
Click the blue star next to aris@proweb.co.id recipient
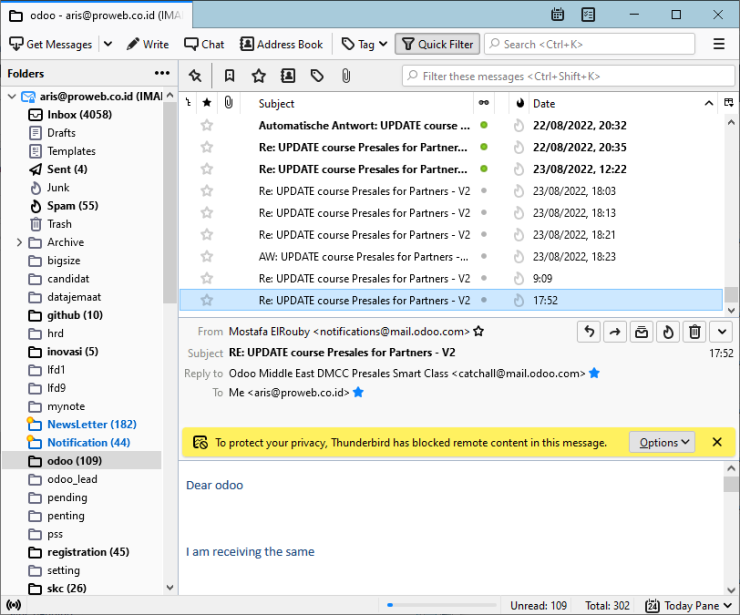[358, 392]
